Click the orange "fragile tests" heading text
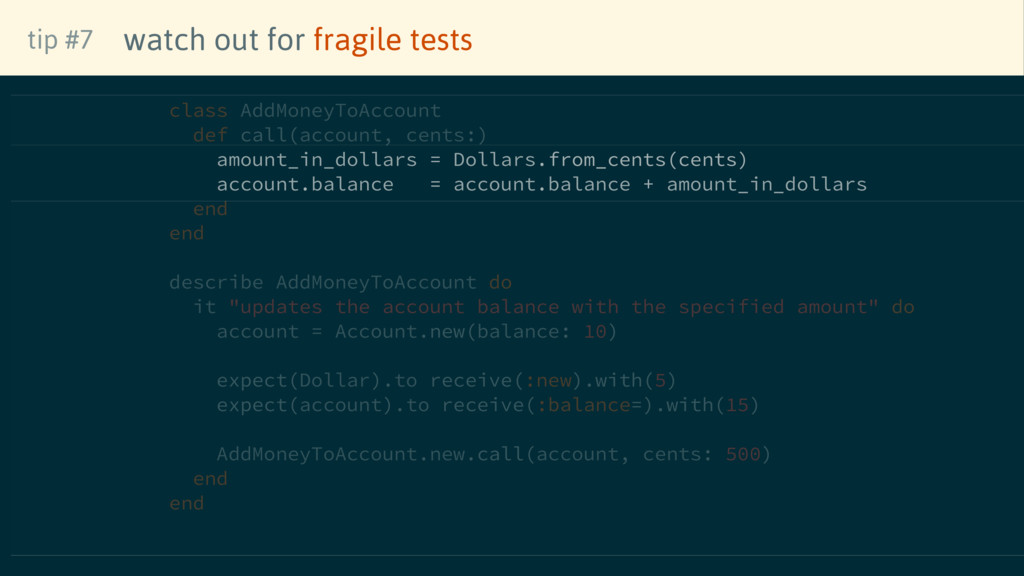Viewport: 1024px width, 576px height. (x=392, y=40)
